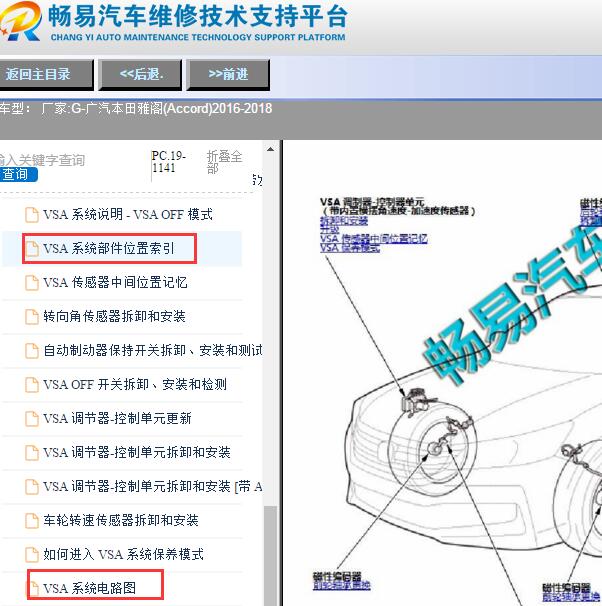
Task: Open diagram link 'VSA 传感器中间位置记忆'
Action: [x=374, y=238]
